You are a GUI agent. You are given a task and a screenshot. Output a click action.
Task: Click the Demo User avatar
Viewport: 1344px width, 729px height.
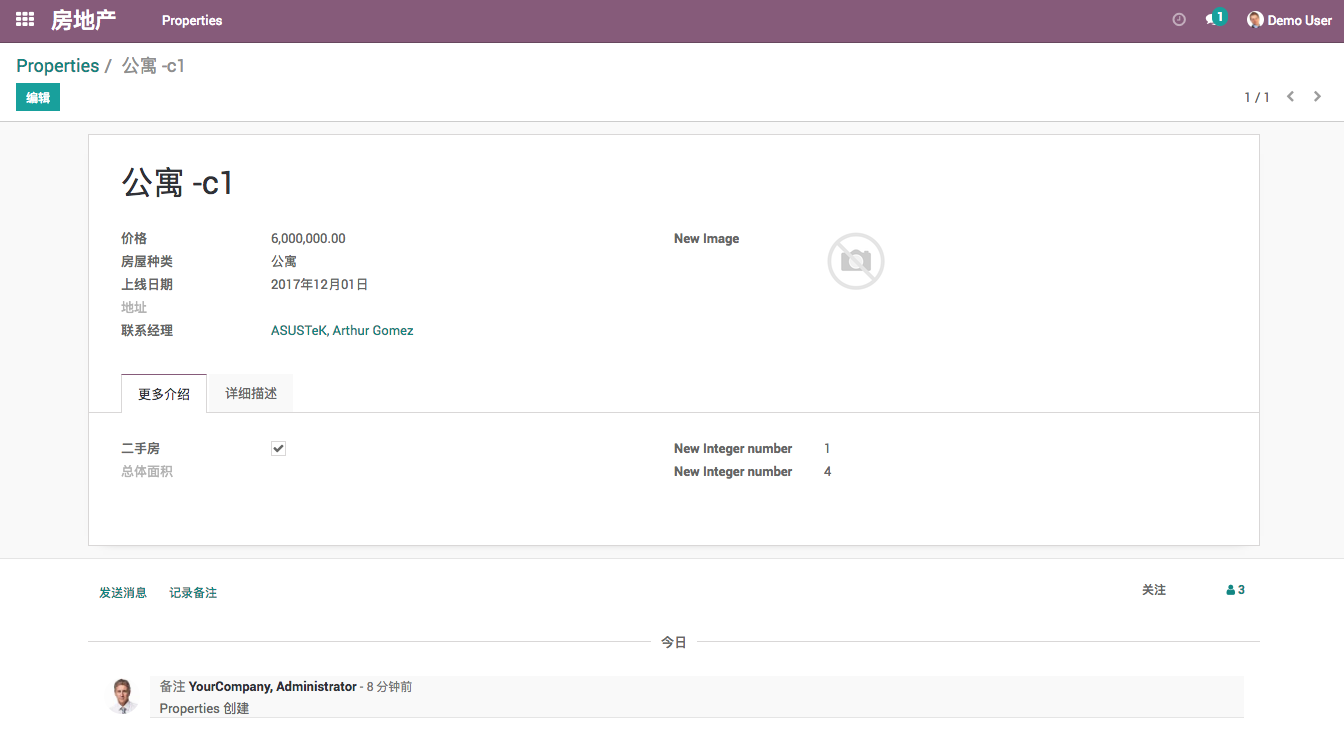point(1255,20)
